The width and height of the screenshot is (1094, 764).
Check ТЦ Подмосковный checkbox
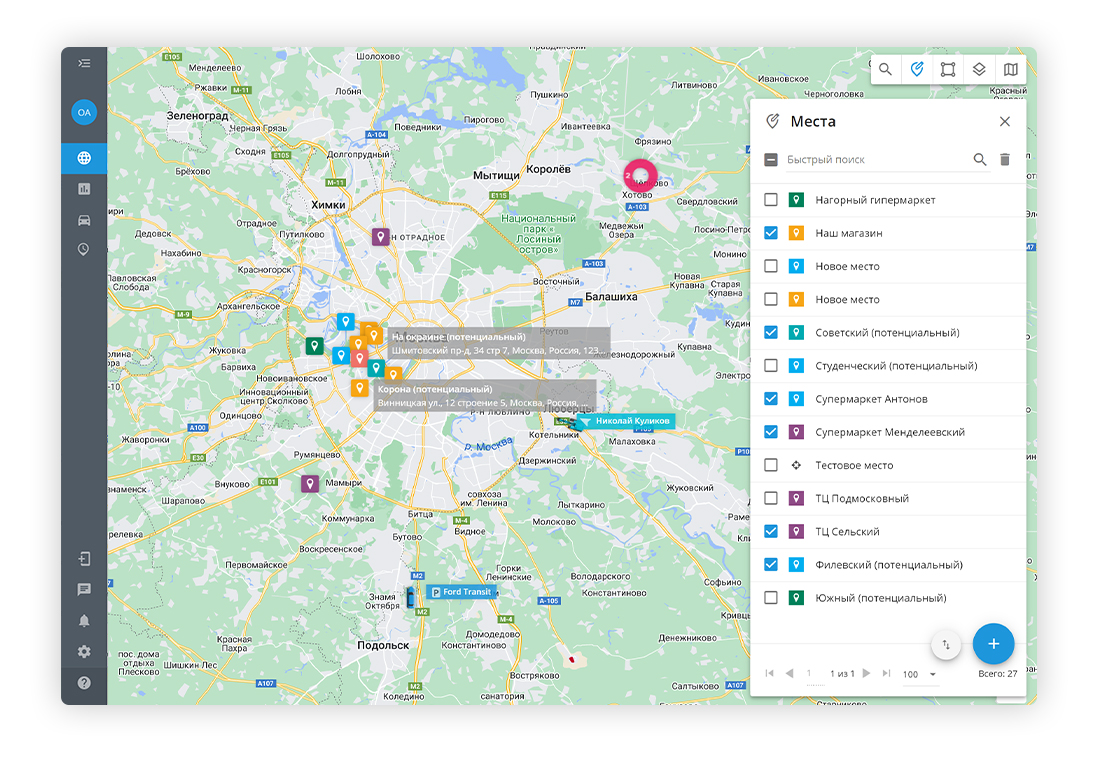point(771,498)
